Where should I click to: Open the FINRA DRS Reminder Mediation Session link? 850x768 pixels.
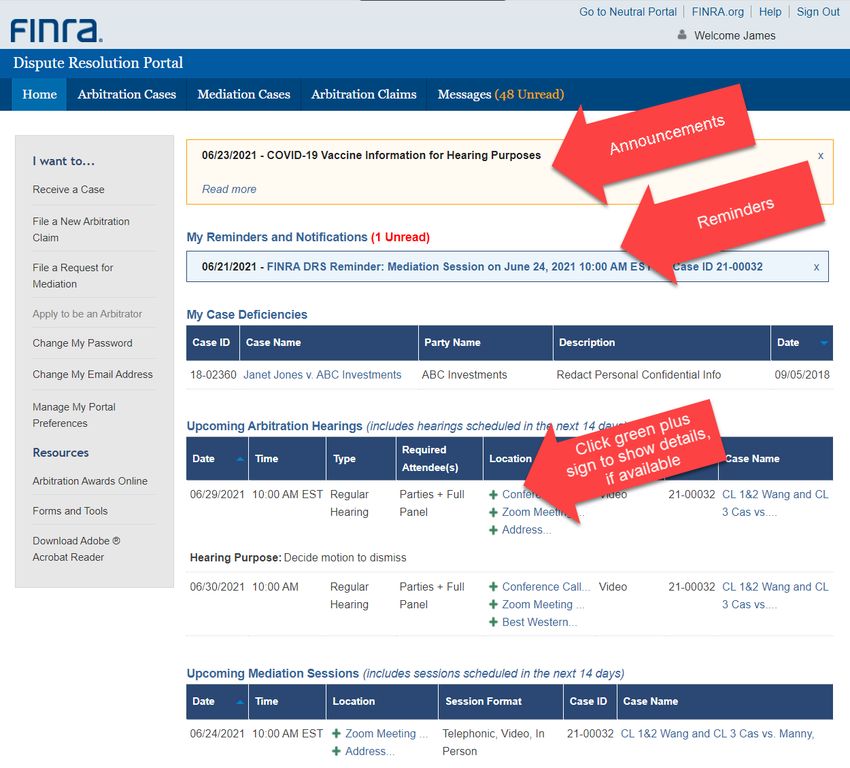[x=515, y=267]
